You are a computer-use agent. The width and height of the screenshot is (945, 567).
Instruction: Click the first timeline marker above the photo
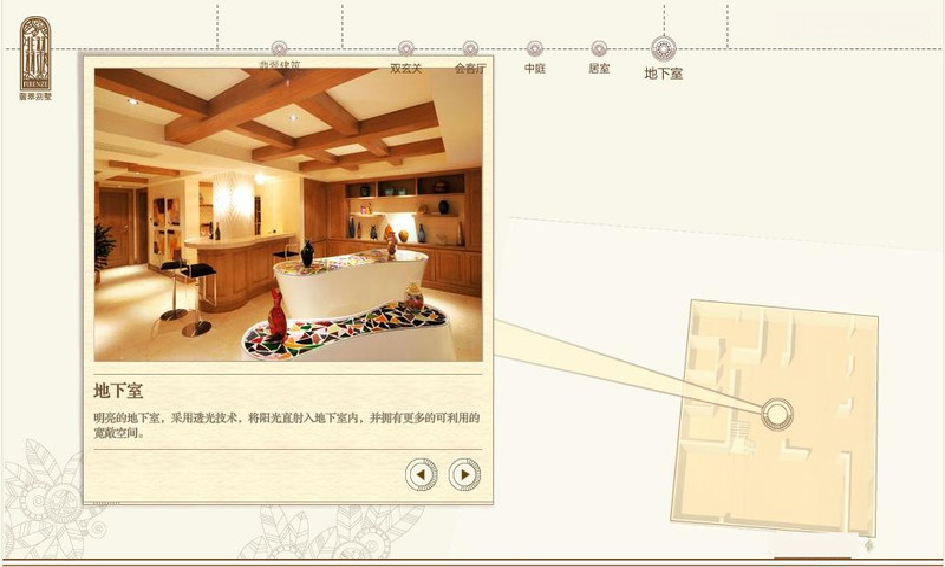[x=279, y=49]
